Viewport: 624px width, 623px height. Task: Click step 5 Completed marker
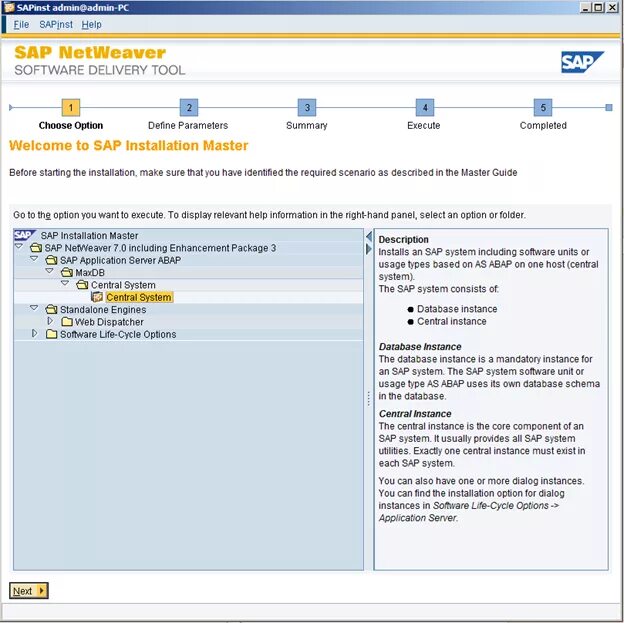(x=543, y=107)
